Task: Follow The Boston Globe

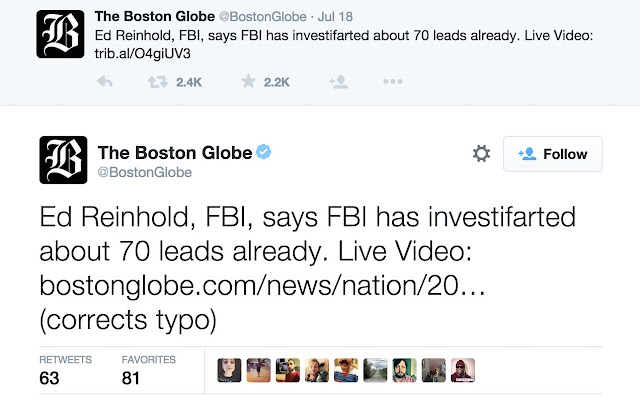Action: tap(553, 154)
